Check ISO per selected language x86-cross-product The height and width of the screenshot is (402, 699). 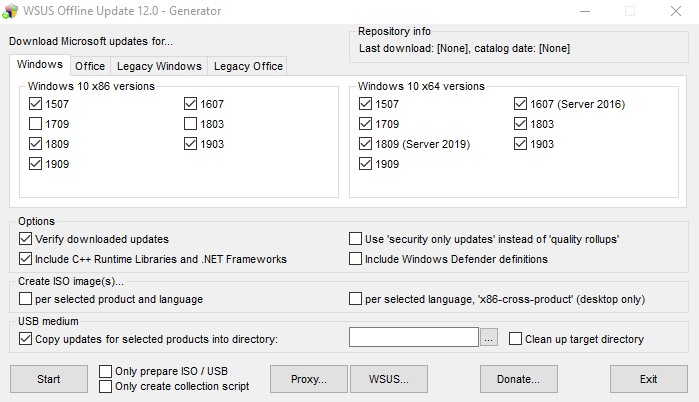(355, 299)
